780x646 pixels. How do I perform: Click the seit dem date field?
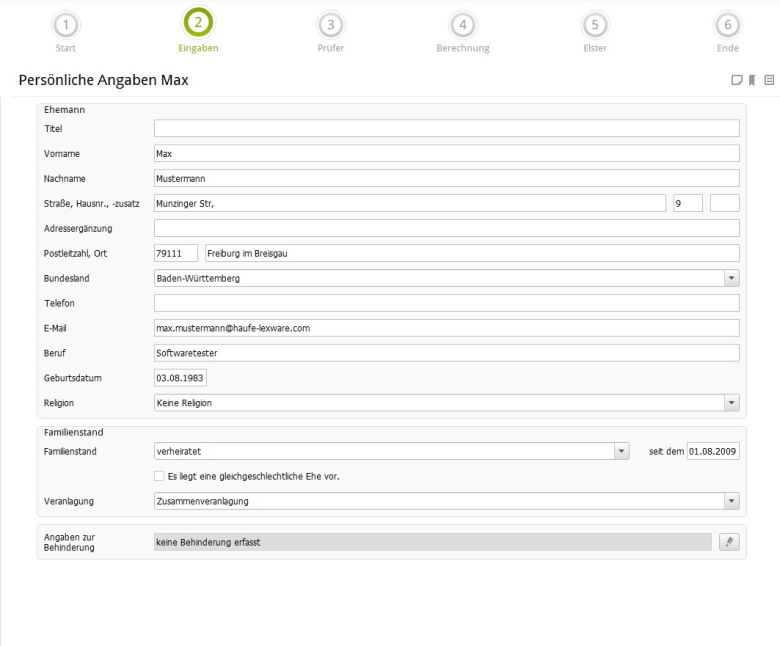point(712,451)
